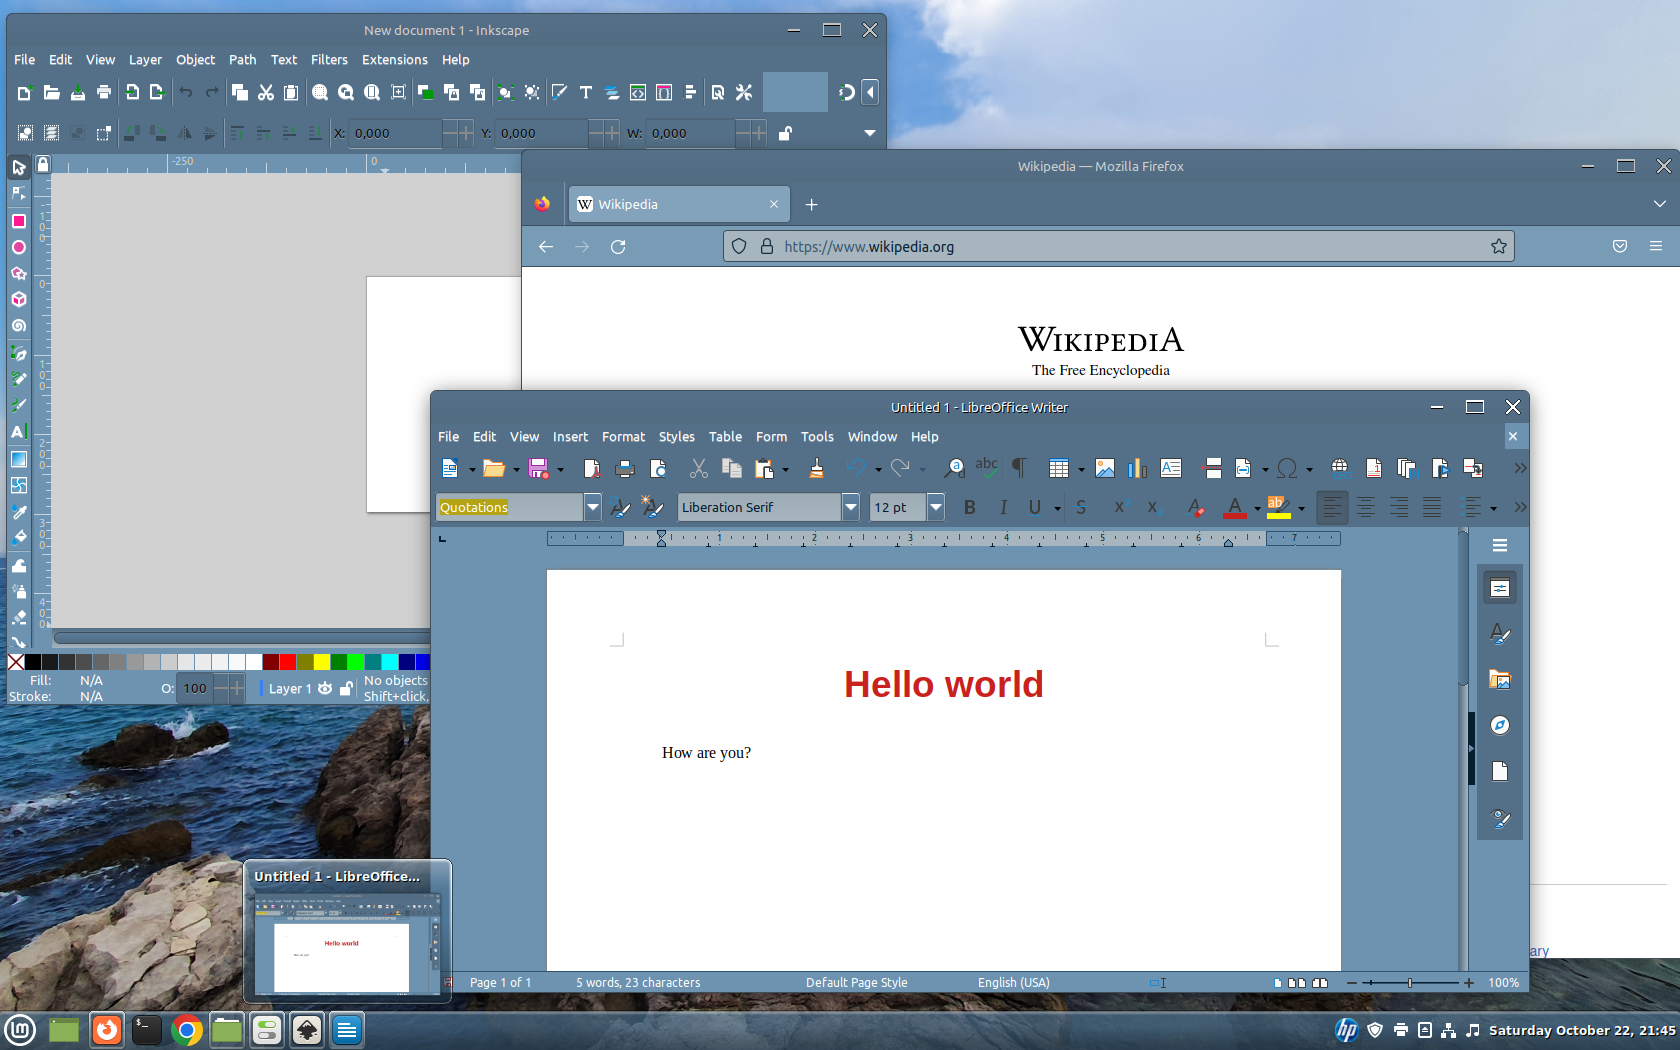Open a new tab in Firefox
Image resolution: width=1680 pixels, height=1050 pixels.
811,204
